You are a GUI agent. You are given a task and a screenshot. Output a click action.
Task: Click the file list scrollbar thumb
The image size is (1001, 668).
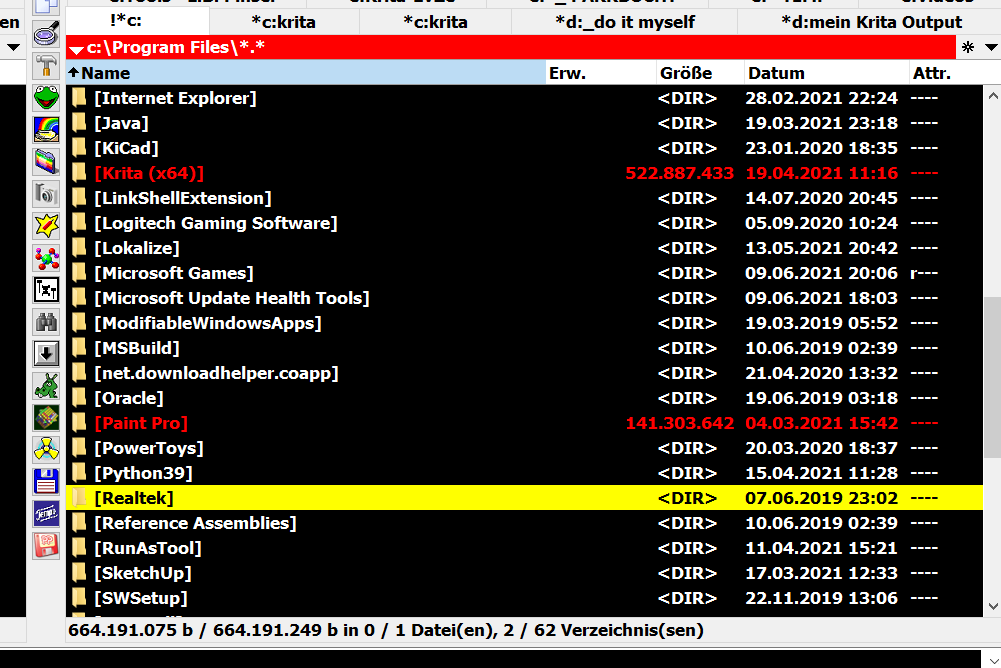tap(992, 377)
